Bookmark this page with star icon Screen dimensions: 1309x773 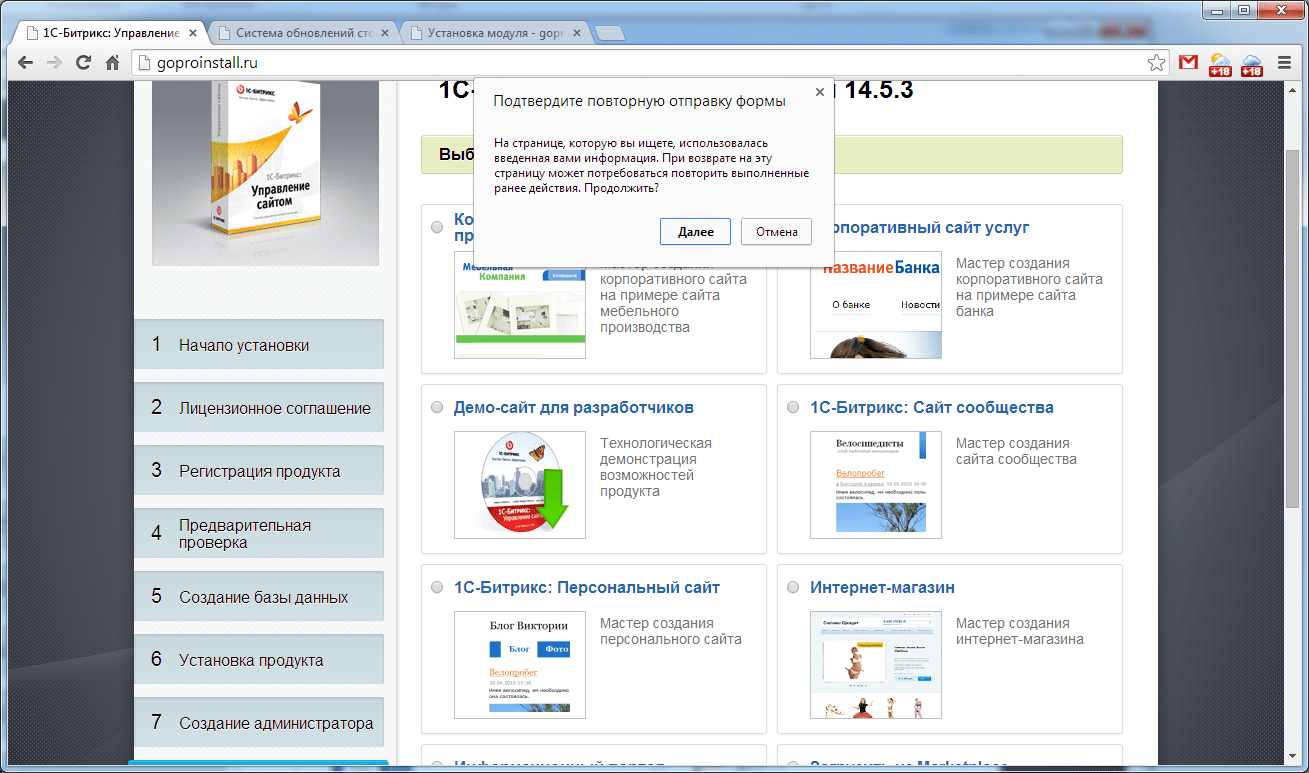point(1156,63)
